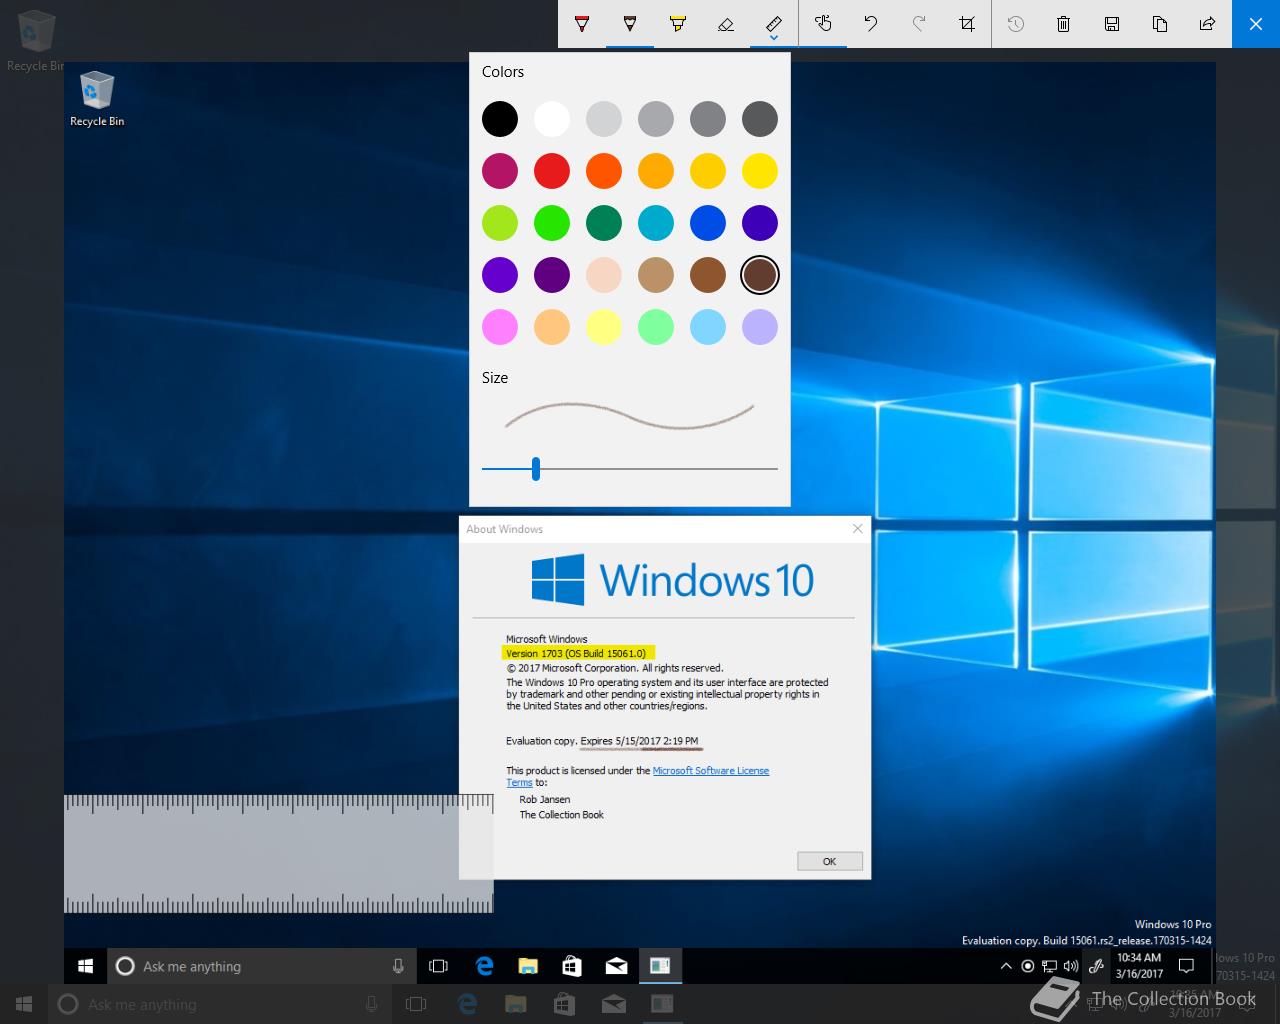The width and height of the screenshot is (1280, 1024).
Task: Pick the pastel pink swatch
Action: [x=500, y=327]
